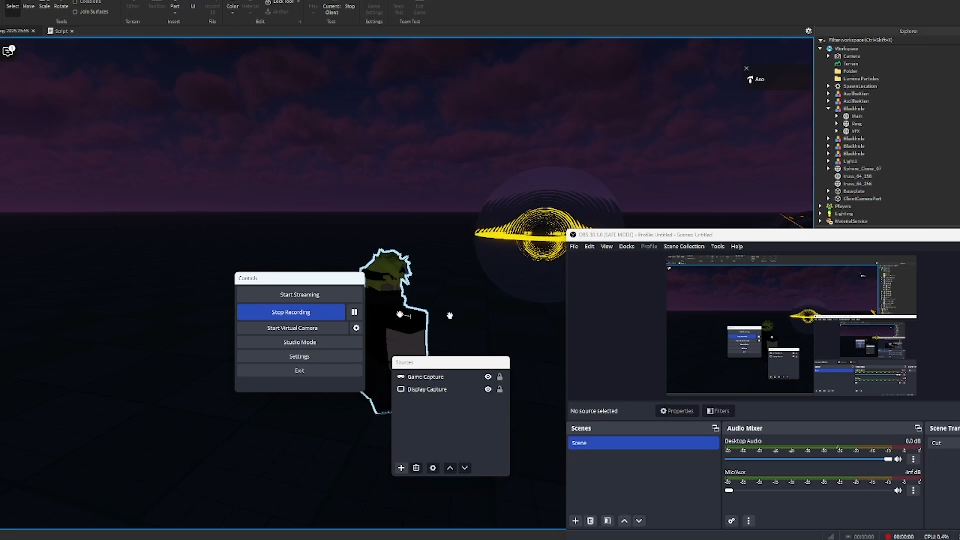Toggle visibility of Display Capture source
This screenshot has height=540, width=960.
(488, 389)
